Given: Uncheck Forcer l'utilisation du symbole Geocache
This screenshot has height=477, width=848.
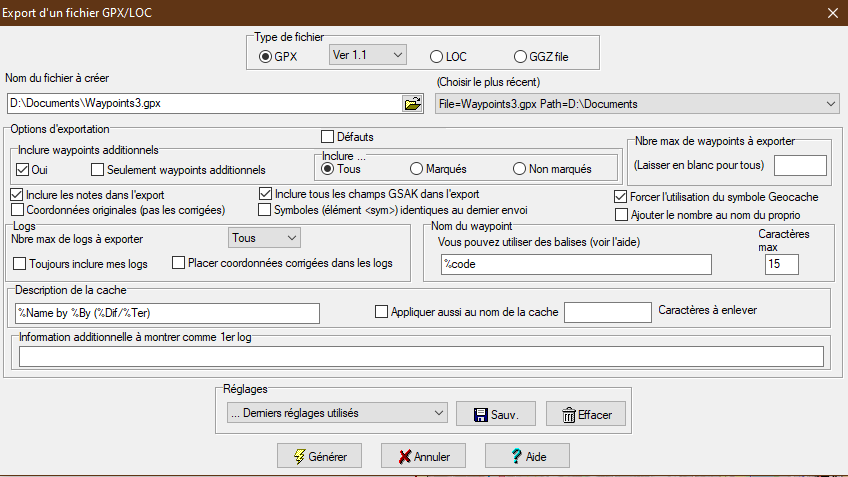Looking at the screenshot, I should coord(621,195).
